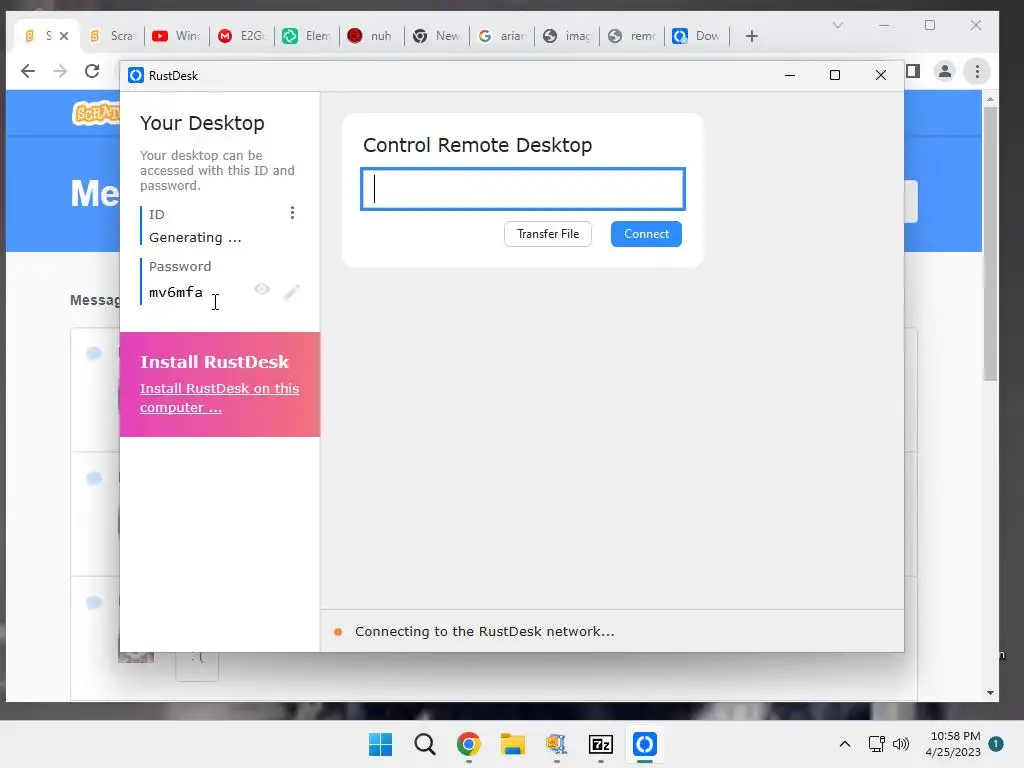The width and height of the screenshot is (1024, 768).
Task: Open Install RustDesk on this computer link
Action: click(x=219, y=398)
